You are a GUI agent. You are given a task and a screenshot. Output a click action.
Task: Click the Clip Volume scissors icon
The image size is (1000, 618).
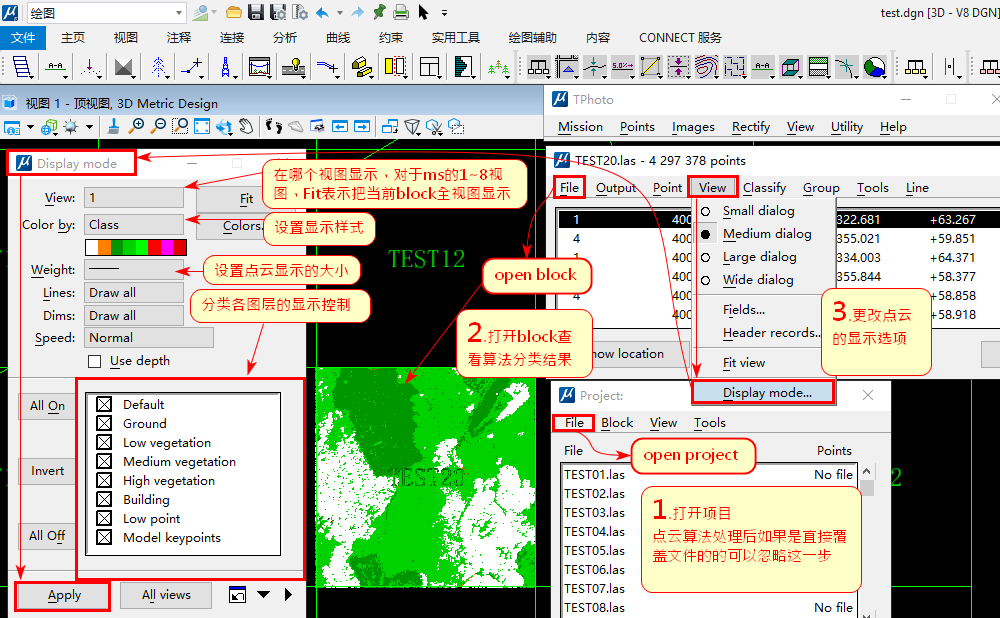coord(434,127)
